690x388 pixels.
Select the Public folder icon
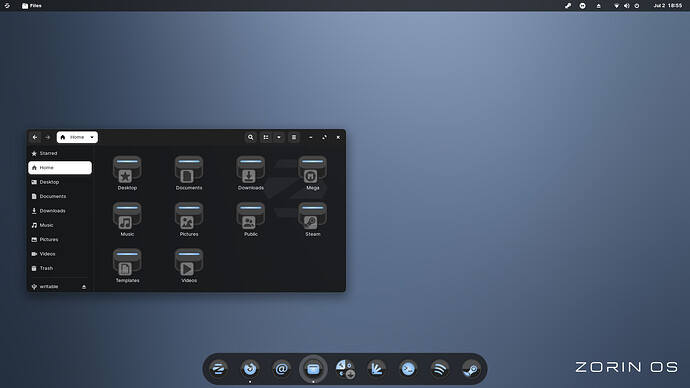251,216
